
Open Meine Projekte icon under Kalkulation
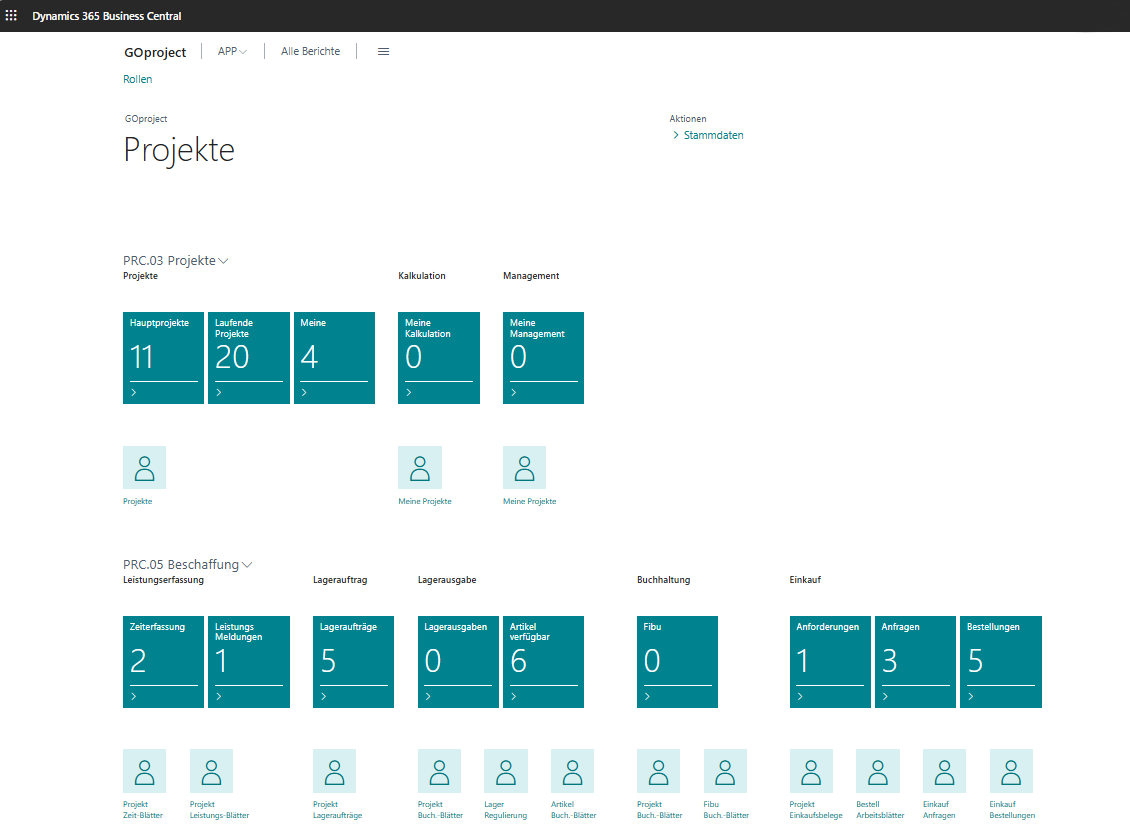[419, 468]
